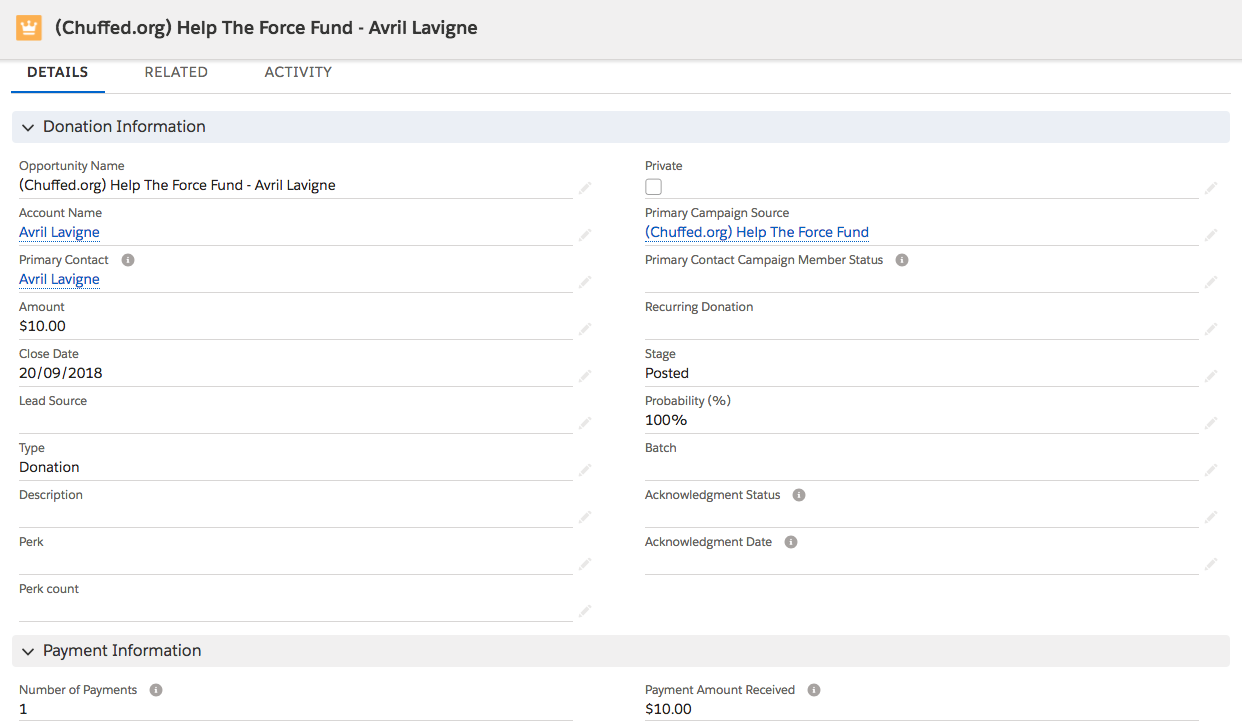Viewport: 1242px width, 728px height.
Task: Click the info icon beside Primary Contact
Action: tap(128, 260)
